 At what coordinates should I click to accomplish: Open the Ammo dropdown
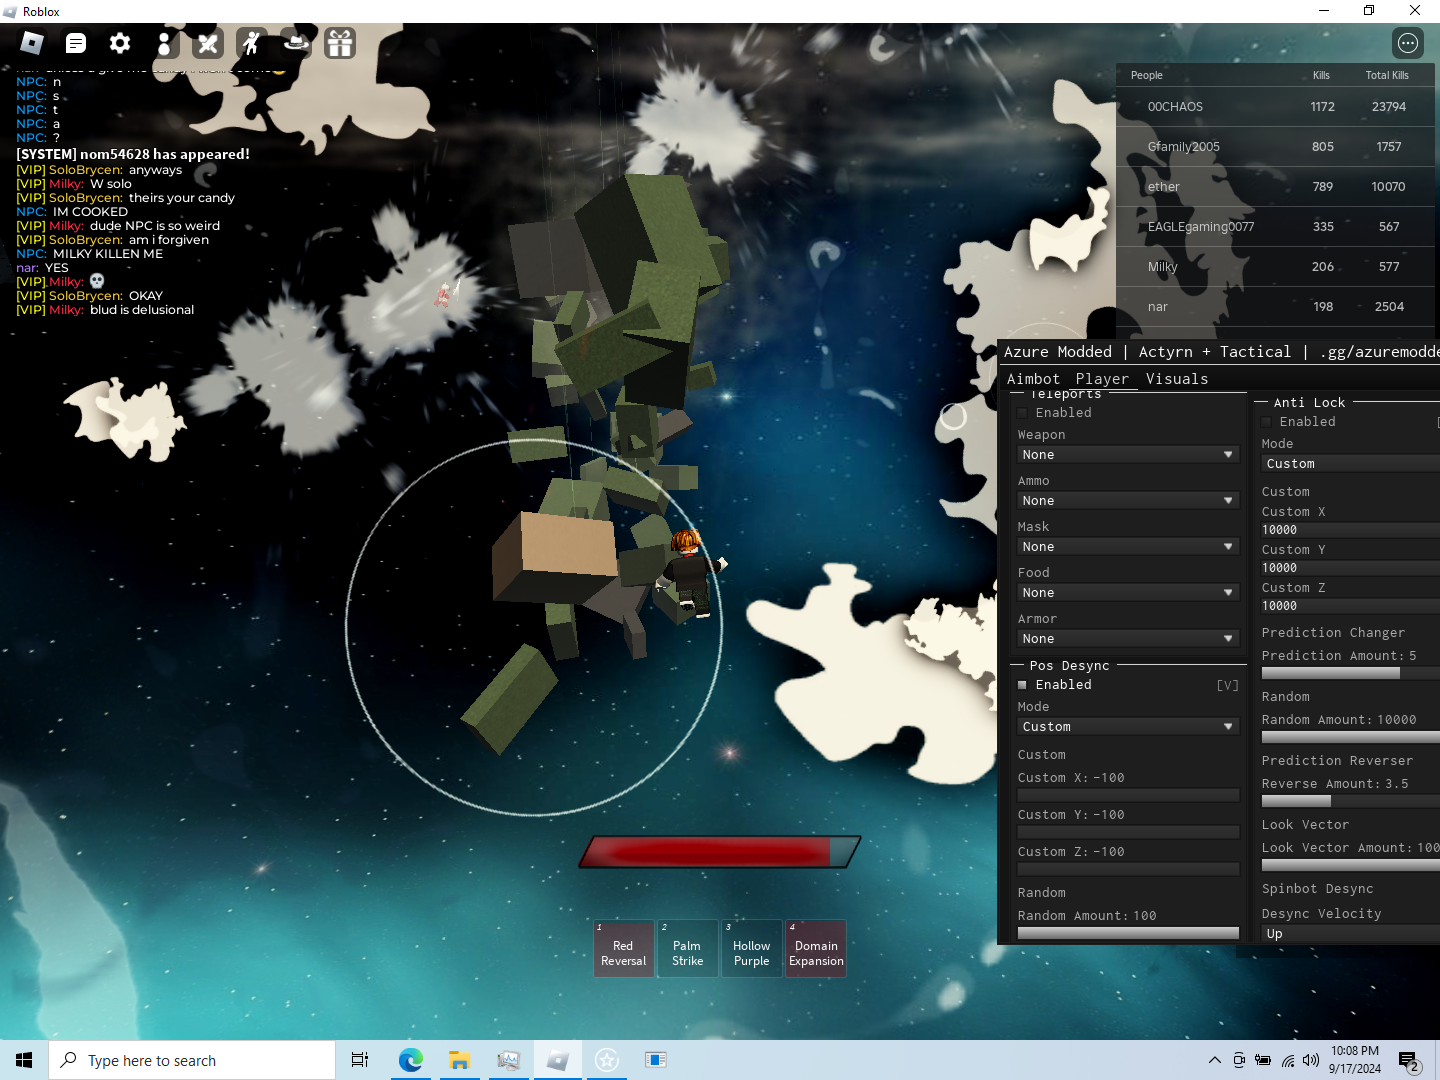[1128, 501]
